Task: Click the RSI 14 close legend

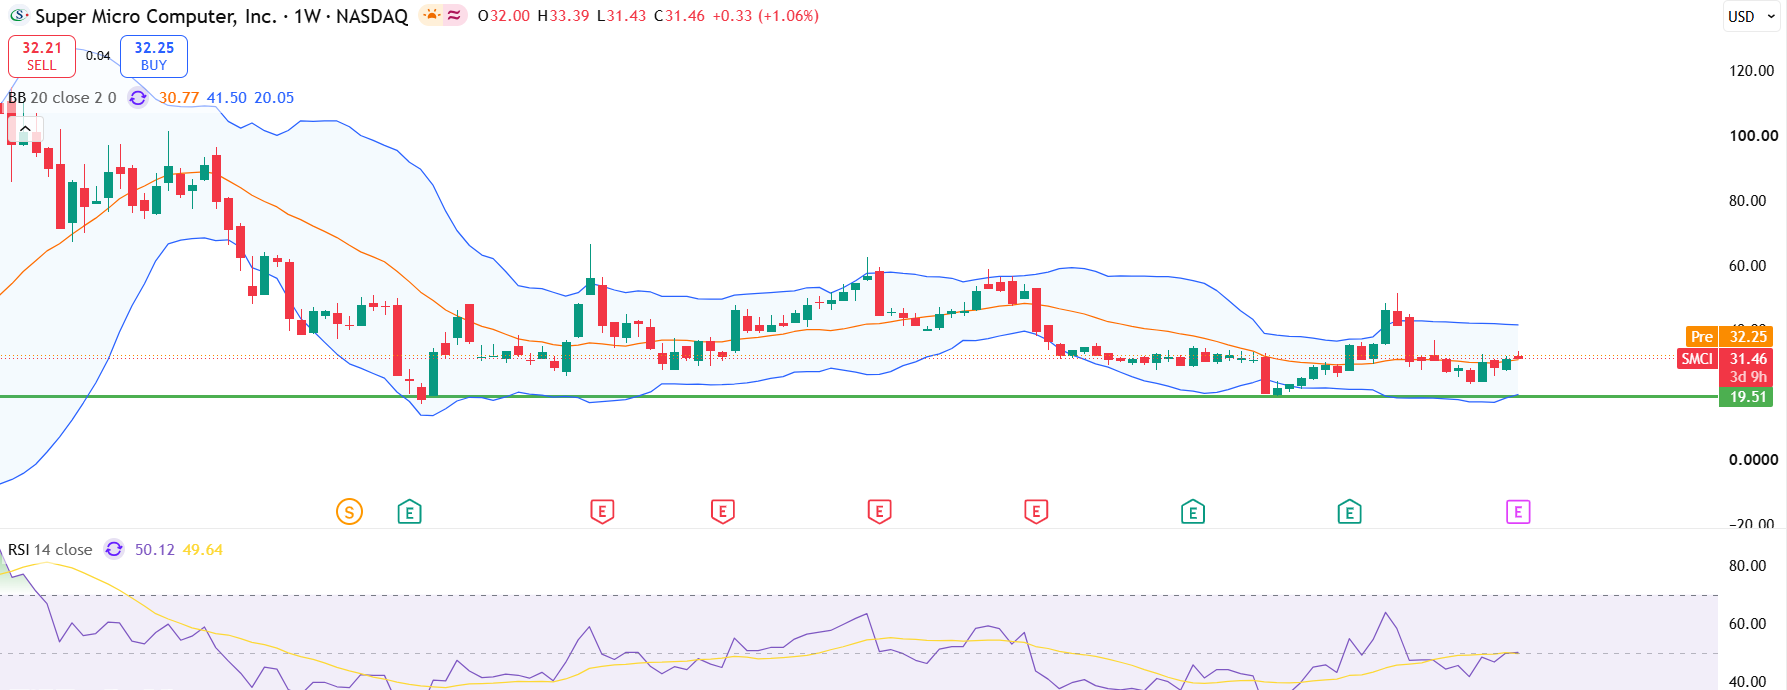Action: pyautogui.click(x=50, y=550)
